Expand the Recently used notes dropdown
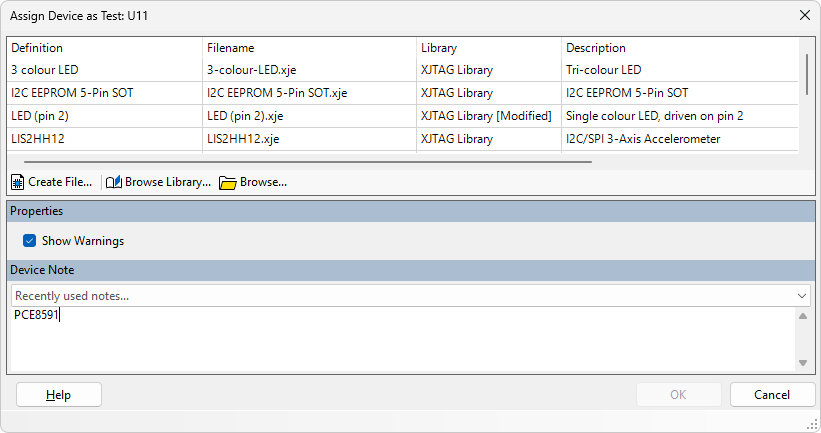The height and width of the screenshot is (433, 821). click(803, 296)
